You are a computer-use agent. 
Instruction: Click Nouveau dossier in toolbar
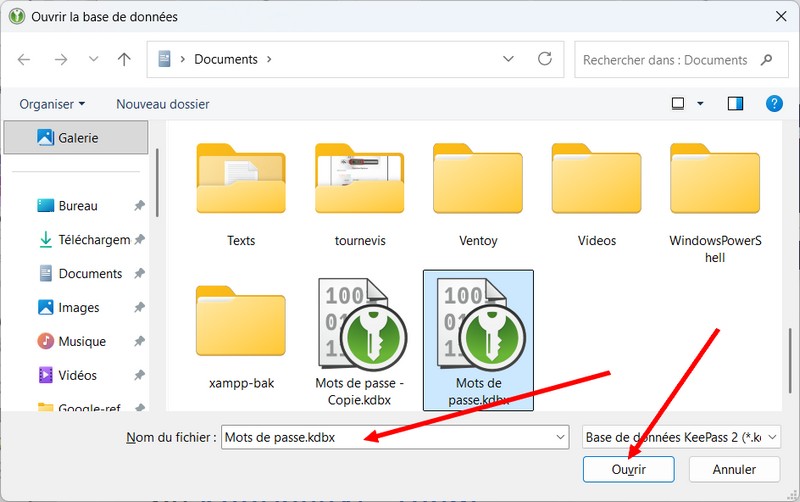pos(163,104)
